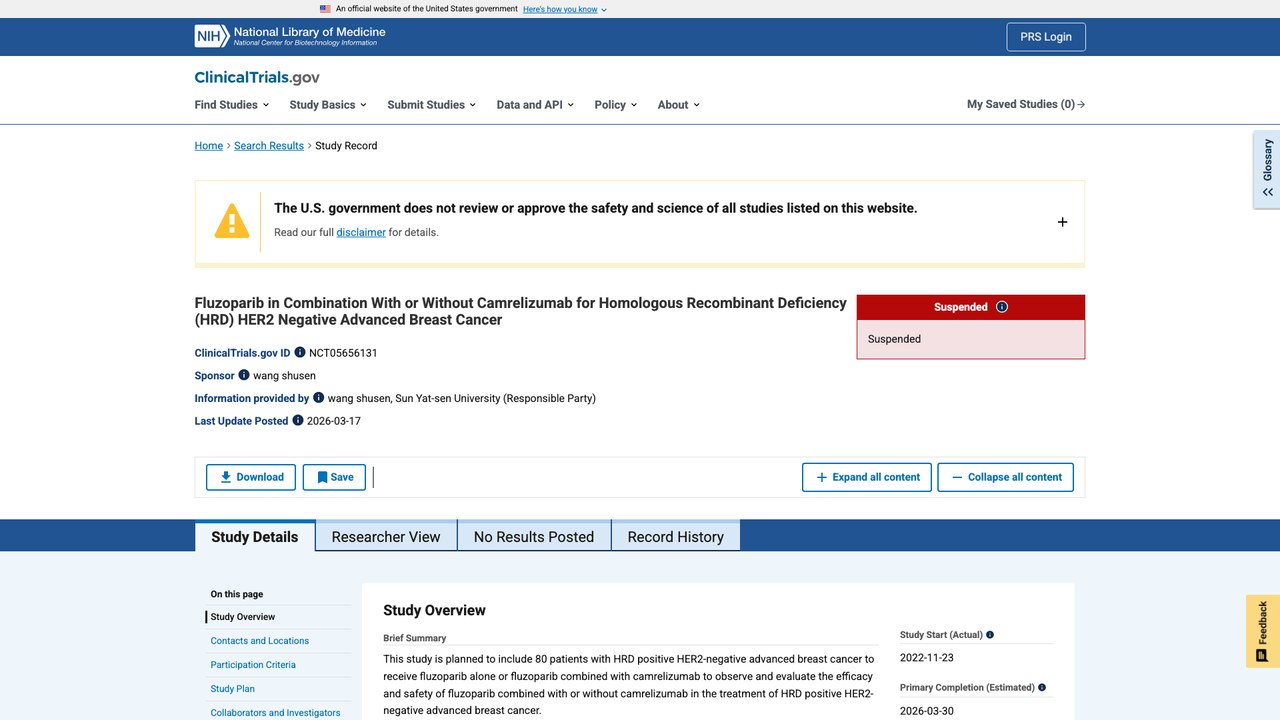The image size is (1280, 720).
Task: Click info icon beside Primary Completion (Estimated)
Action: [1042, 688]
